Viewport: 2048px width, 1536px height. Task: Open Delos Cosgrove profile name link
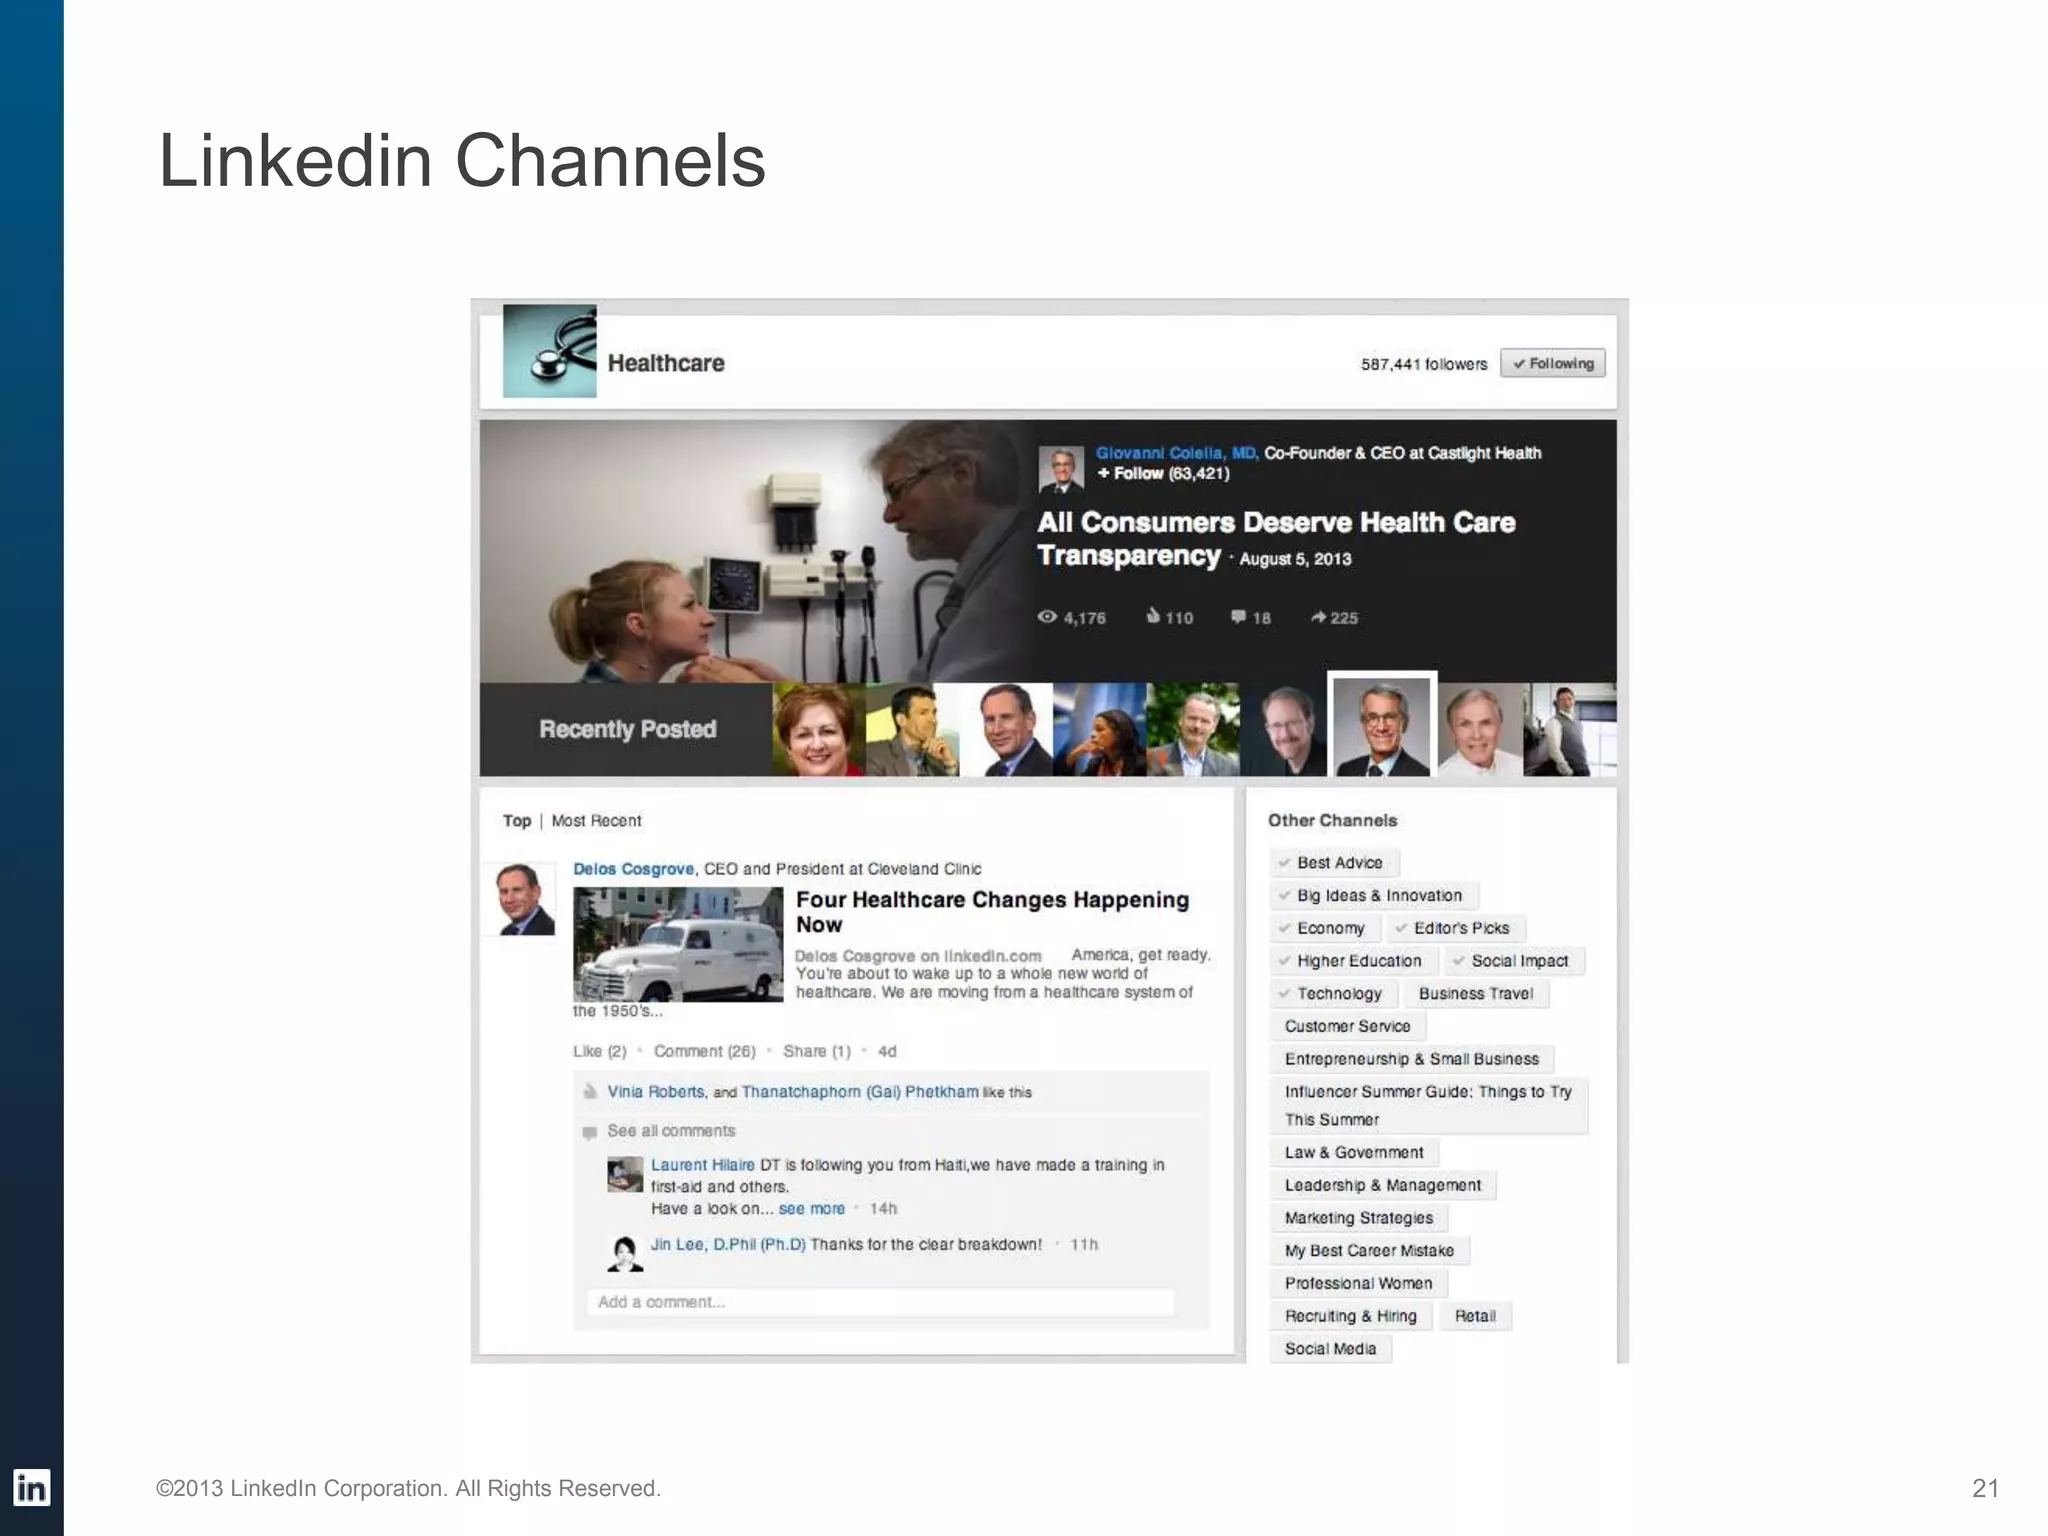[x=633, y=869]
